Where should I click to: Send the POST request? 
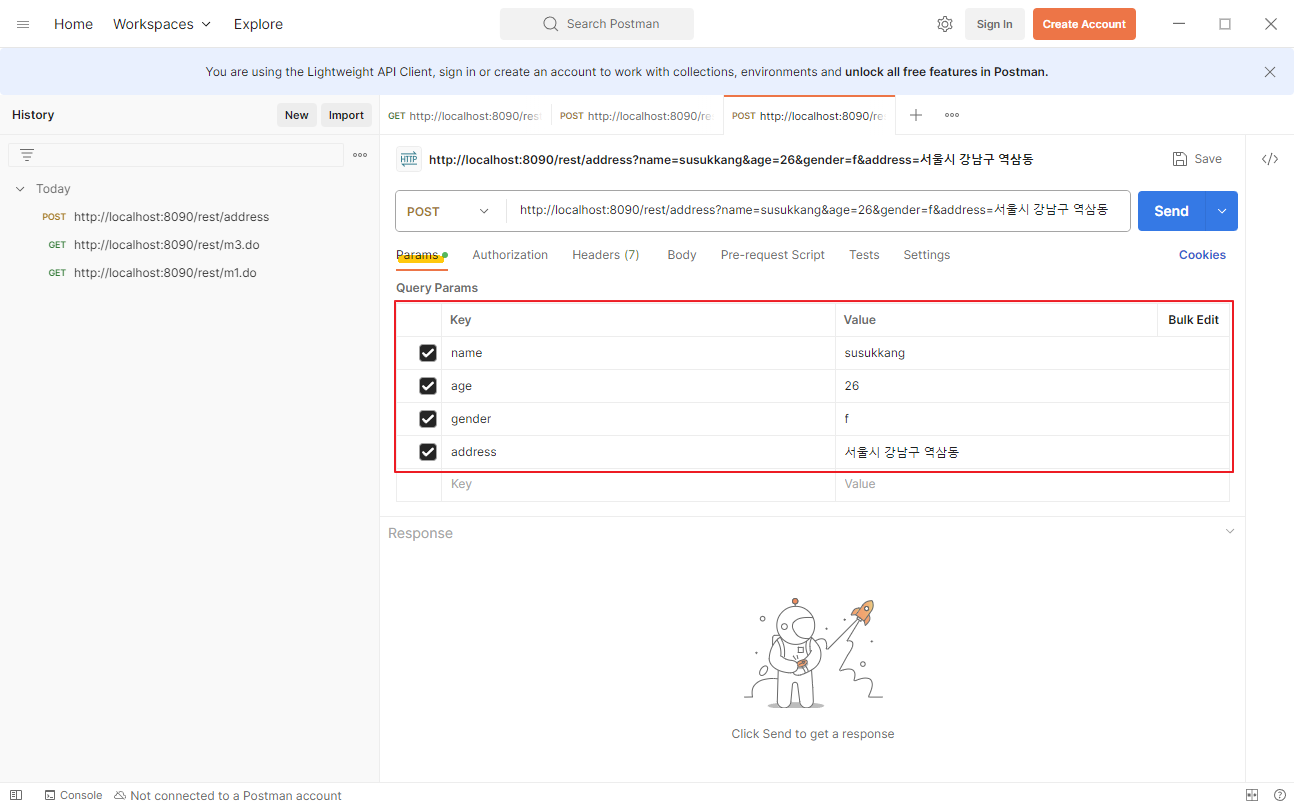click(1172, 211)
